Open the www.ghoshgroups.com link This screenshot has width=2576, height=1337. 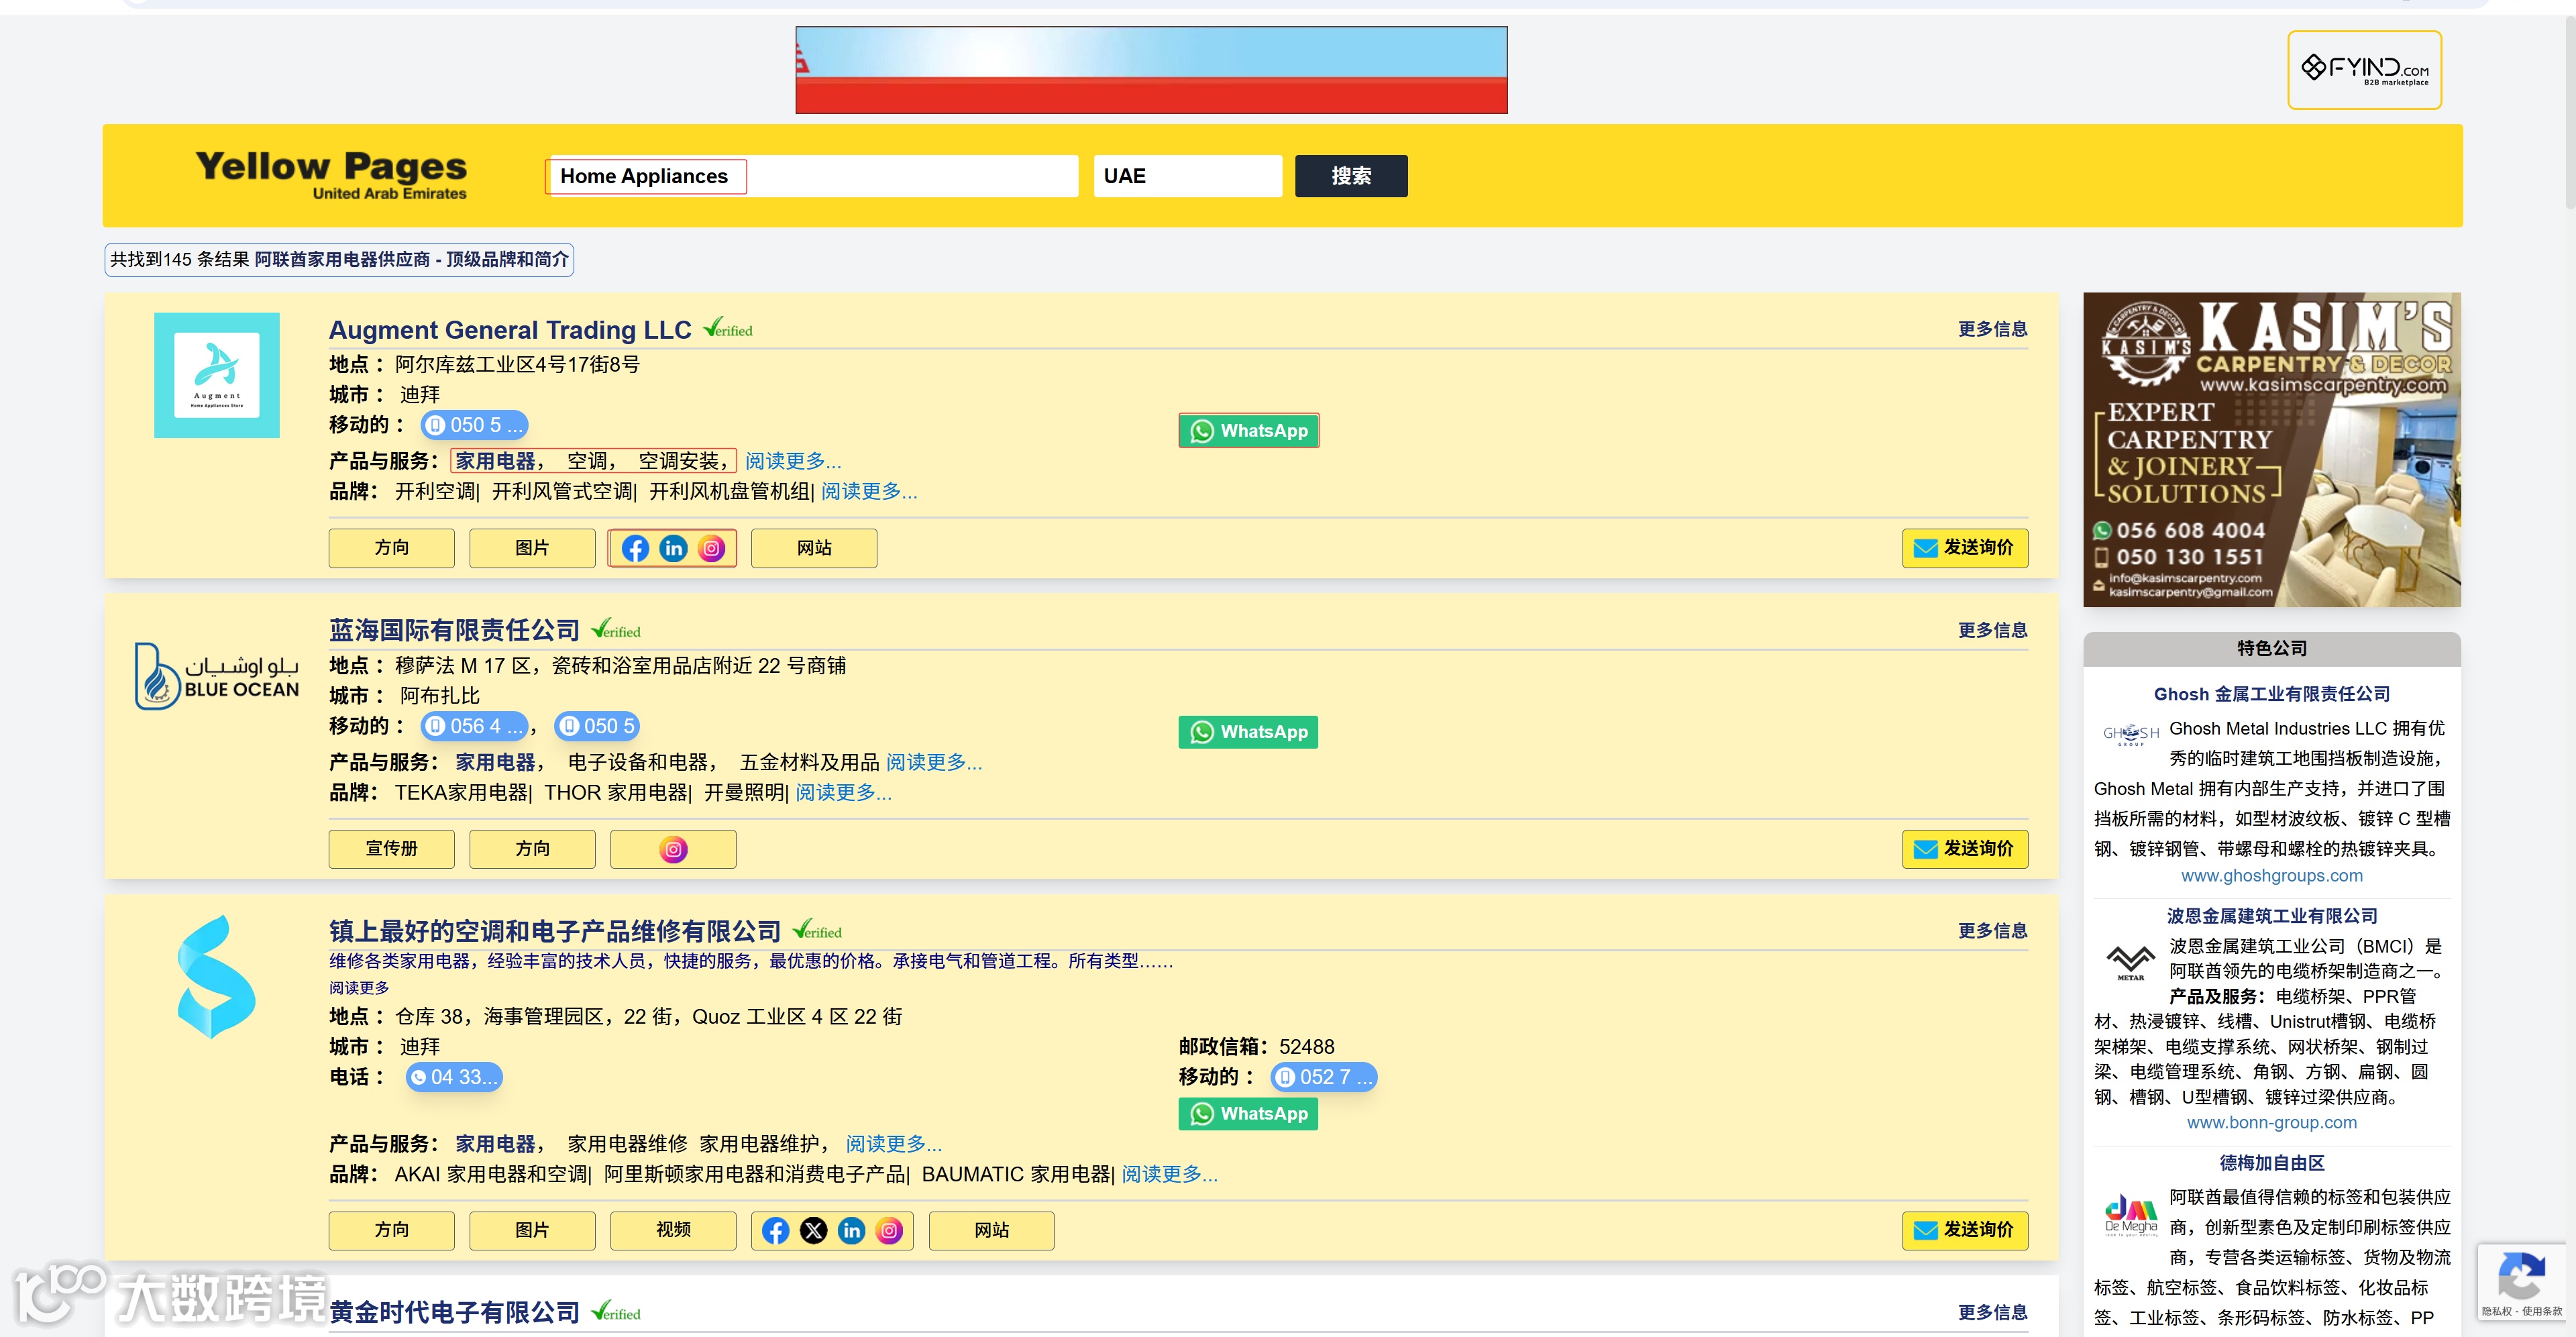click(x=2271, y=875)
